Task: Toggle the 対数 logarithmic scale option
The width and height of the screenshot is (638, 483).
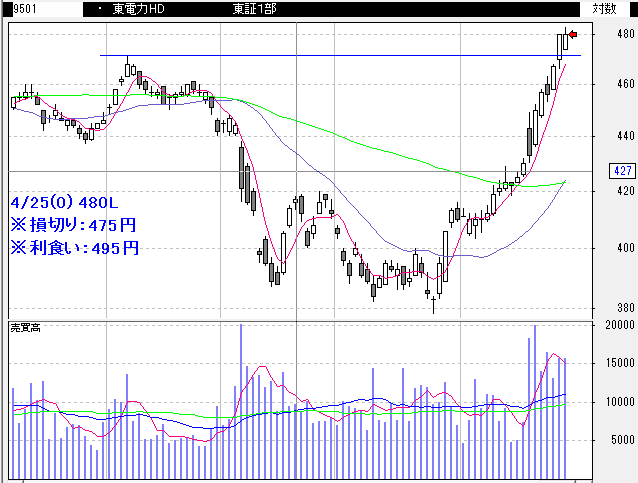Action: coord(604,9)
